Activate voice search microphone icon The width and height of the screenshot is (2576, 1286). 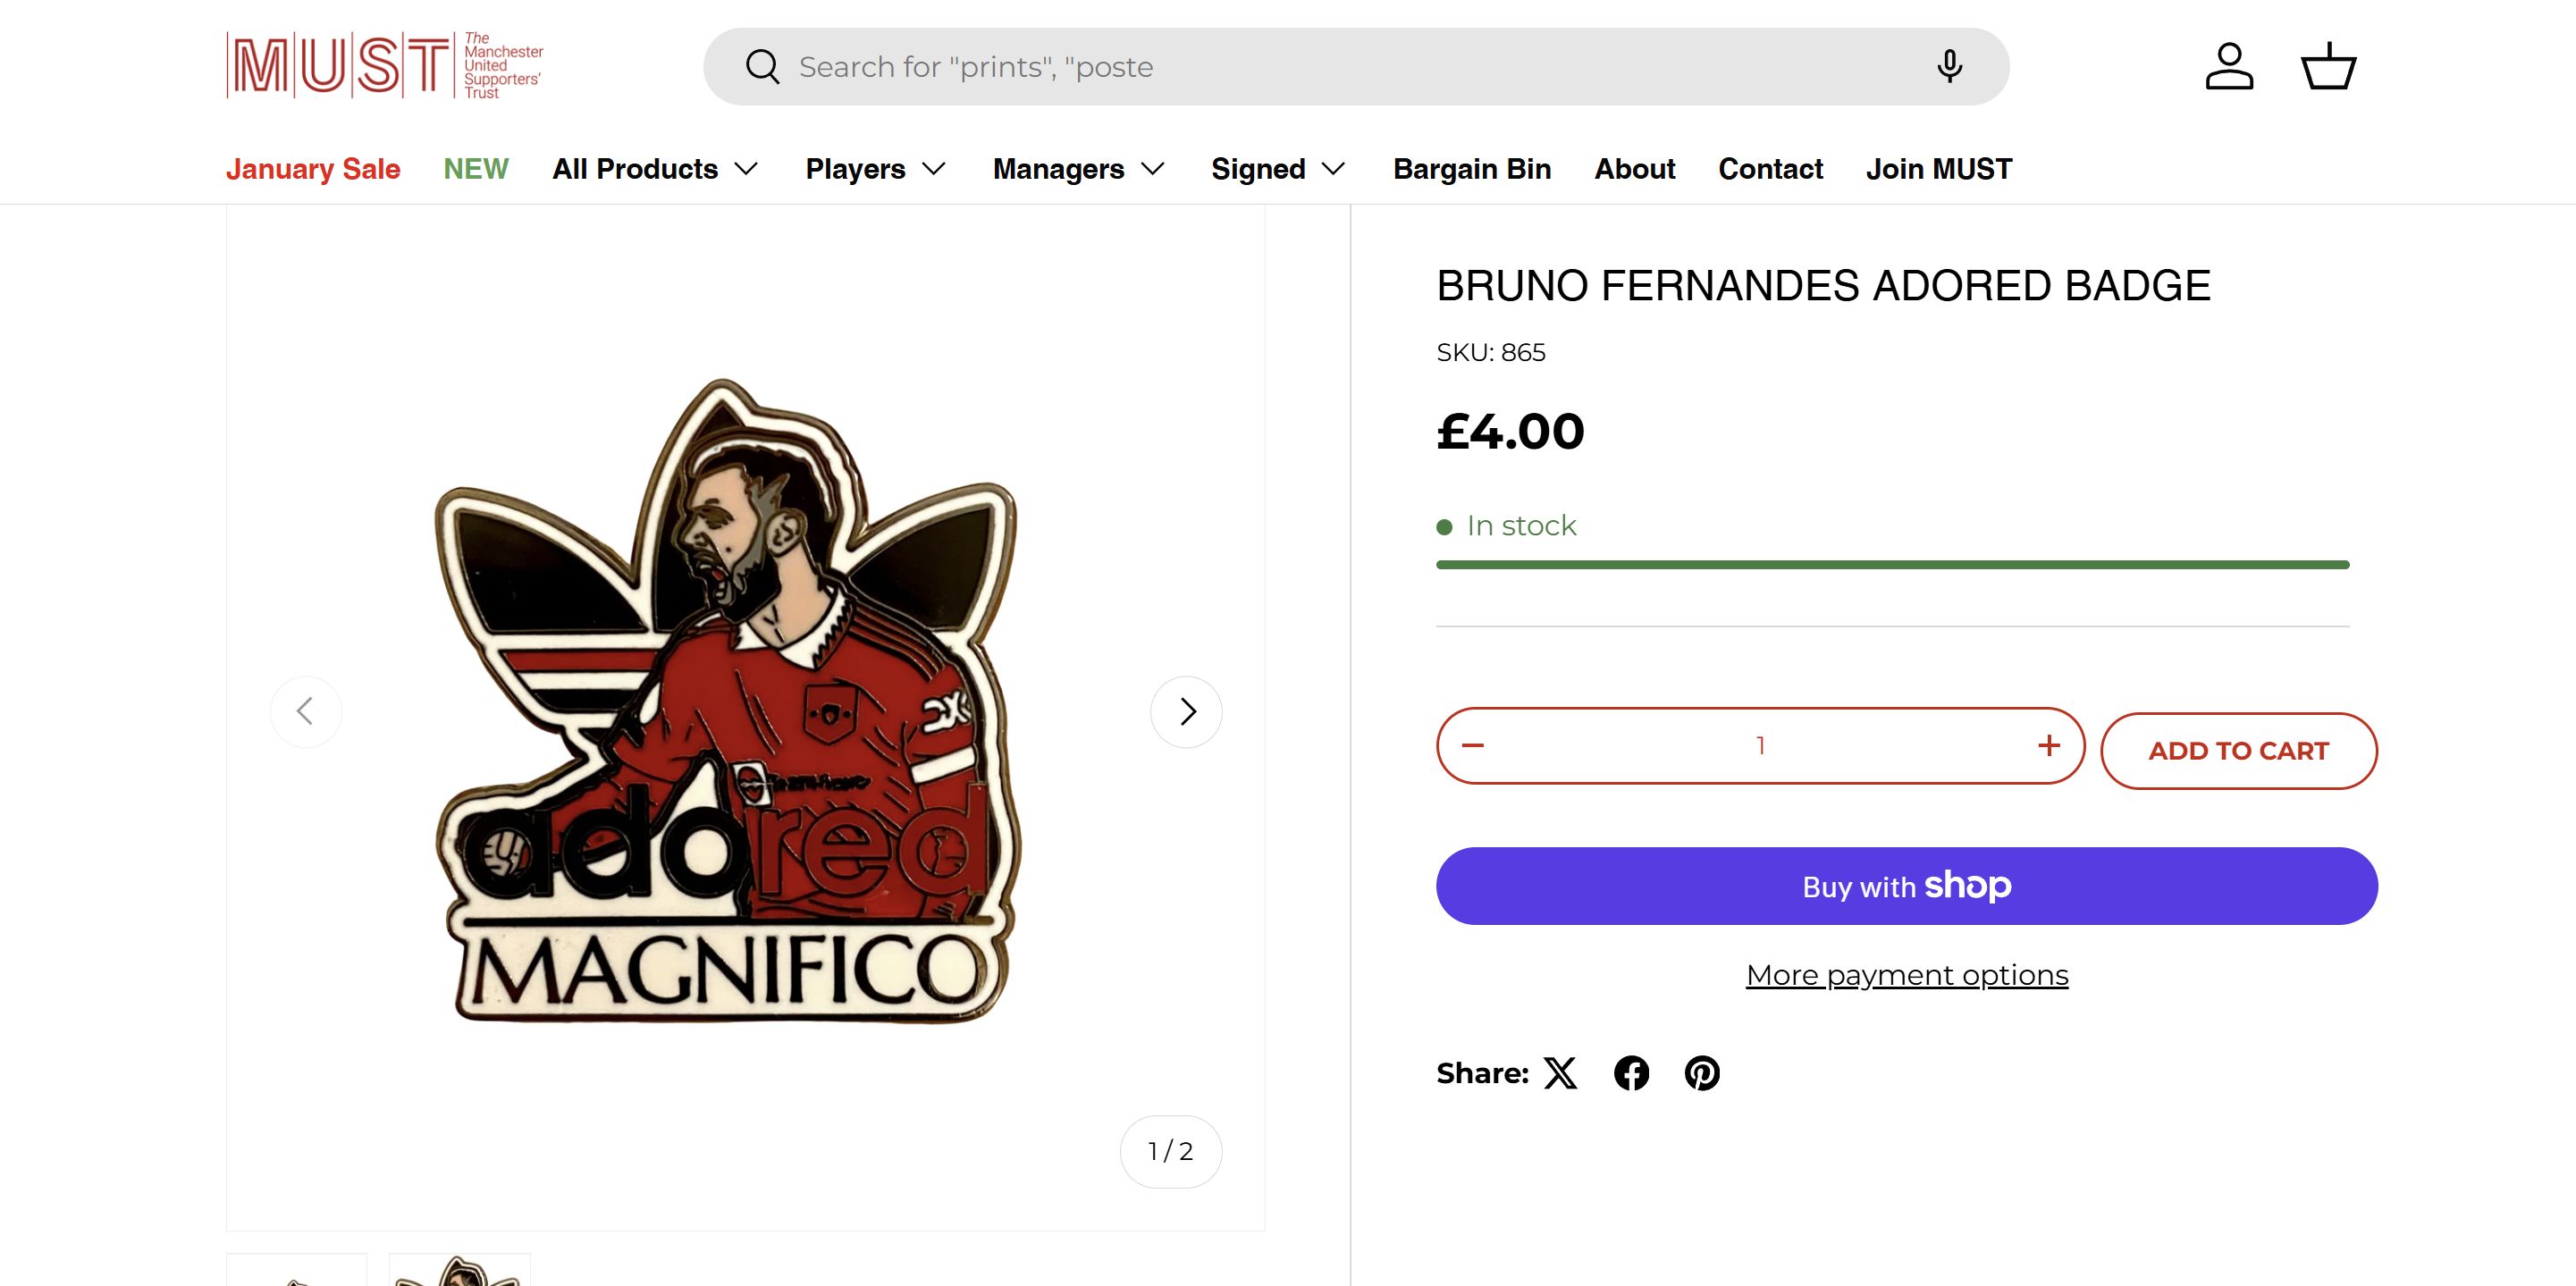tap(1949, 67)
